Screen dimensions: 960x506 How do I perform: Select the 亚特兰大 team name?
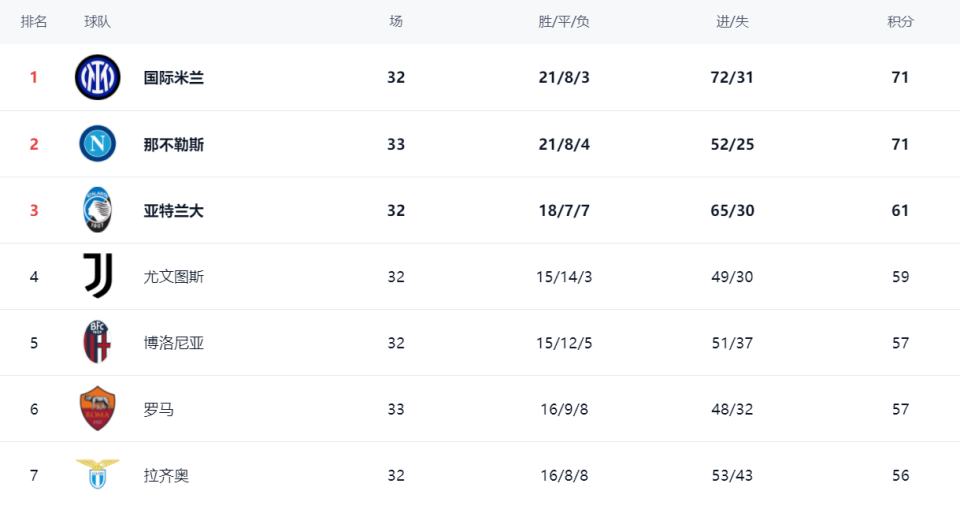point(174,211)
